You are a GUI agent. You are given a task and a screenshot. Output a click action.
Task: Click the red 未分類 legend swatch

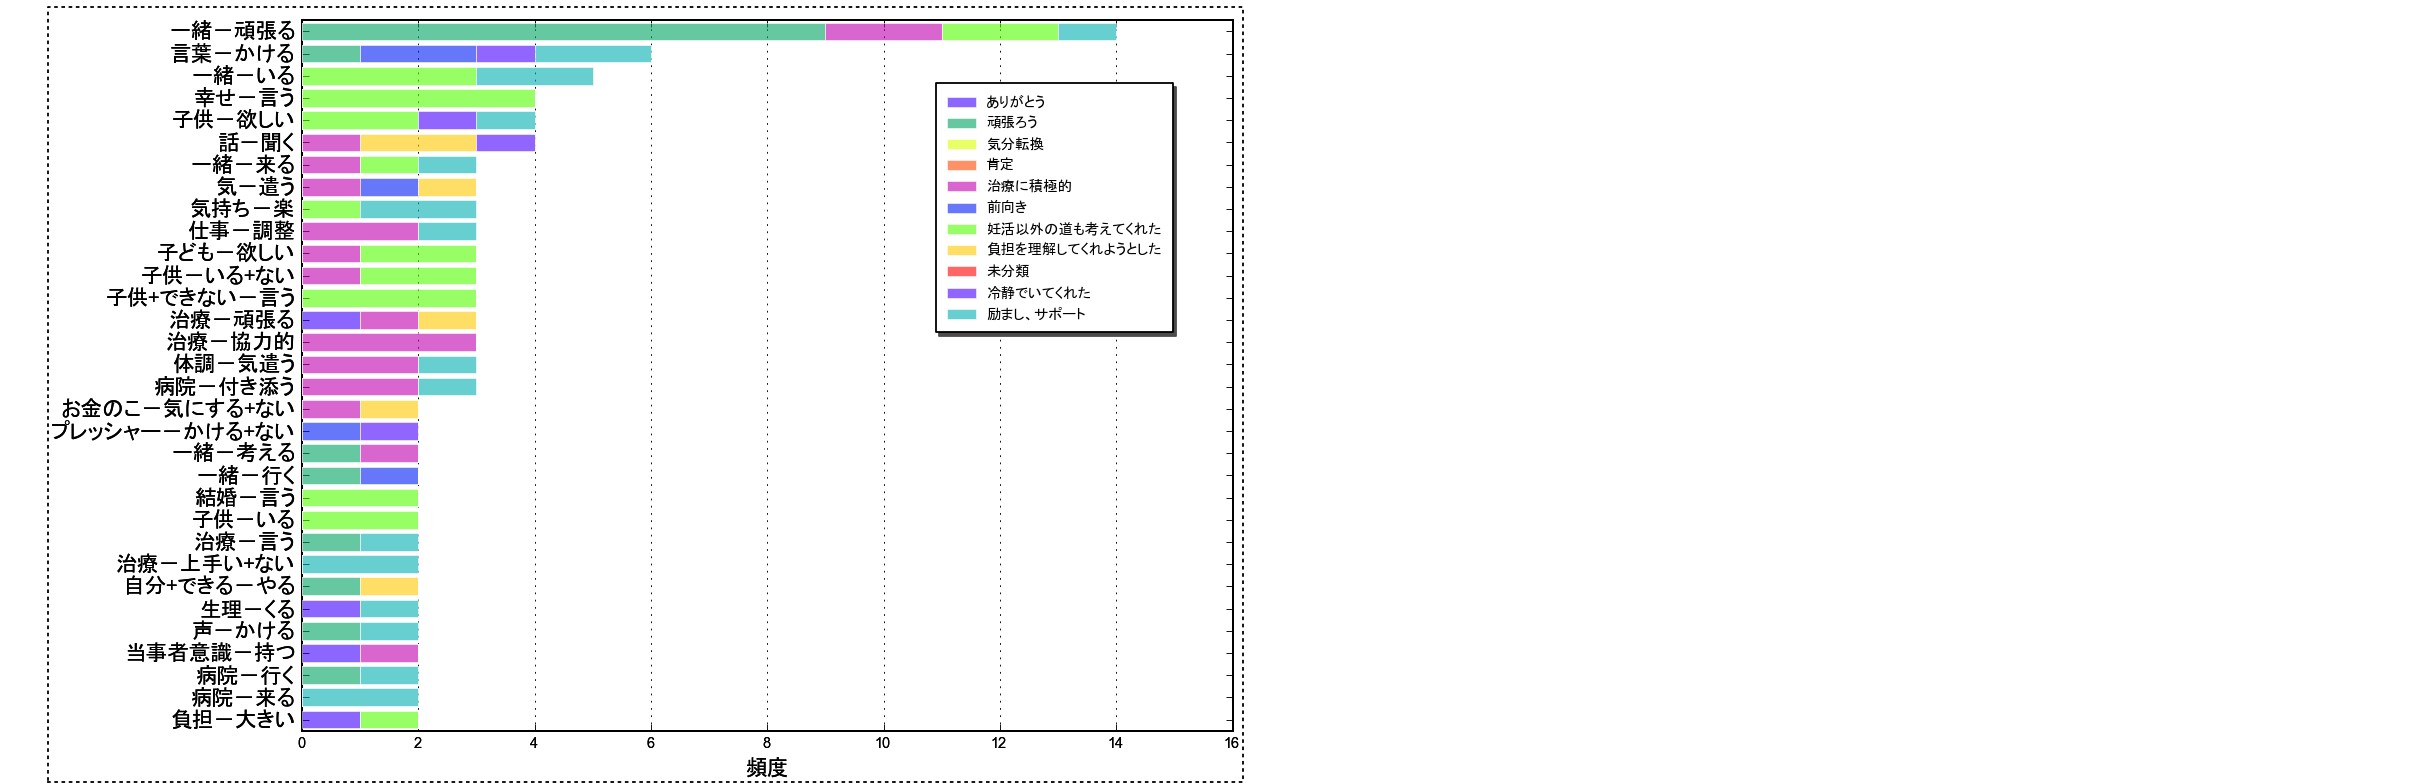click(x=961, y=271)
